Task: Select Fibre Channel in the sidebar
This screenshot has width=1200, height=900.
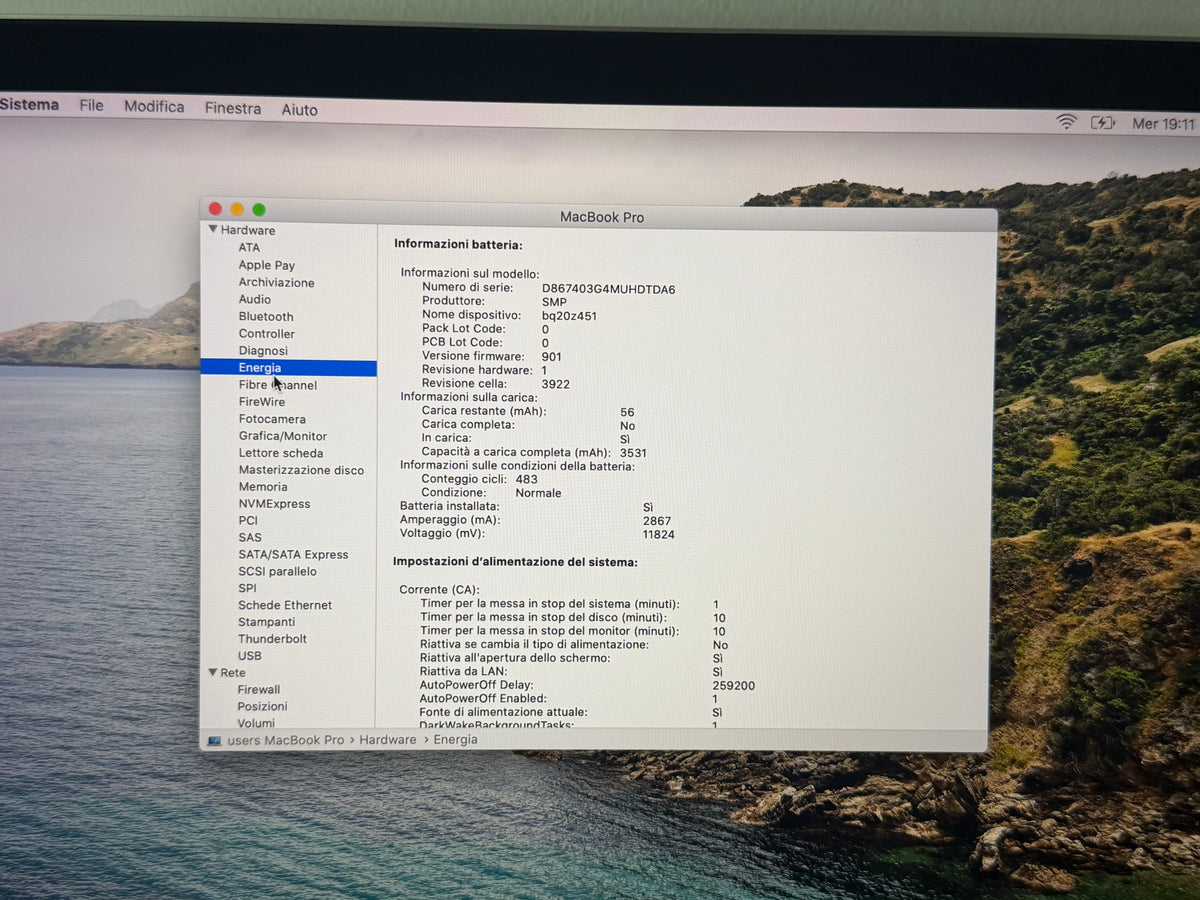Action: (x=277, y=385)
